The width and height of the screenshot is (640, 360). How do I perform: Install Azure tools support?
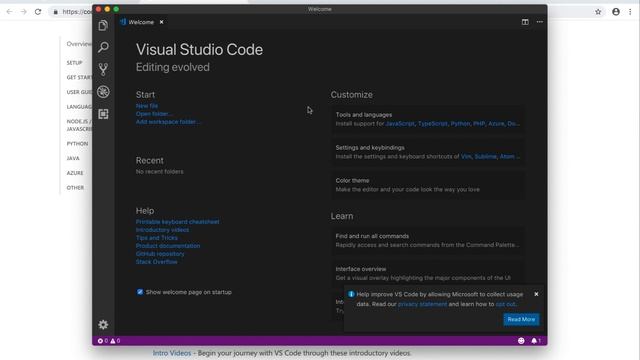point(496,124)
